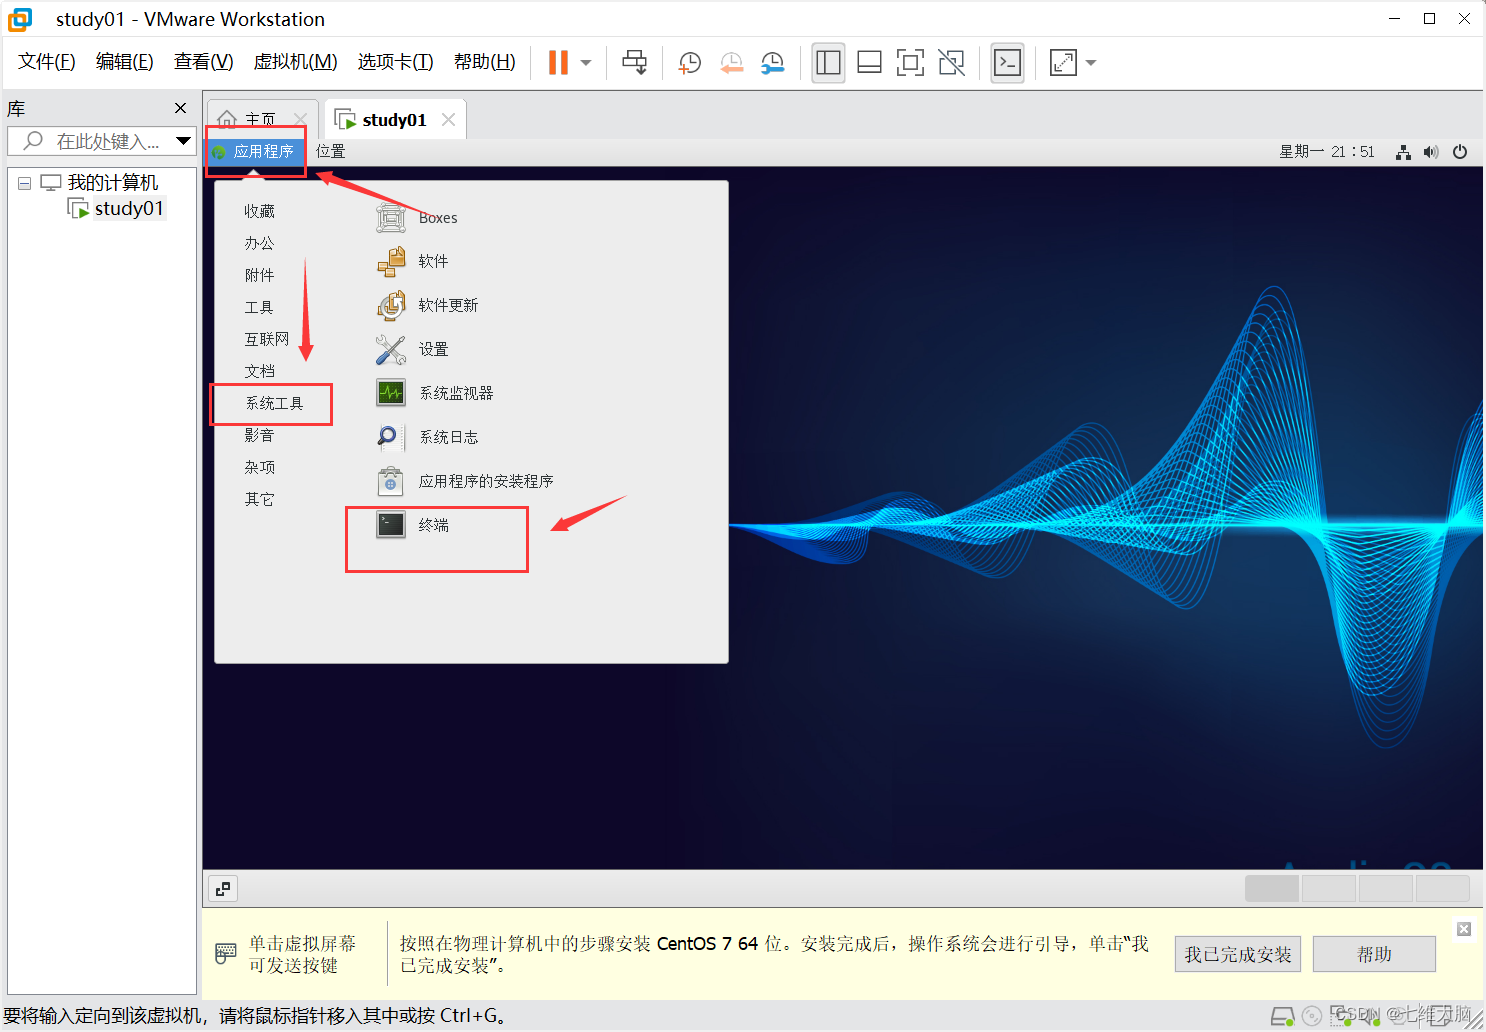Image resolution: width=1486 pixels, height=1032 pixels.
Task: Send Ctrl+Alt+Del to the VM
Action: [x=634, y=63]
